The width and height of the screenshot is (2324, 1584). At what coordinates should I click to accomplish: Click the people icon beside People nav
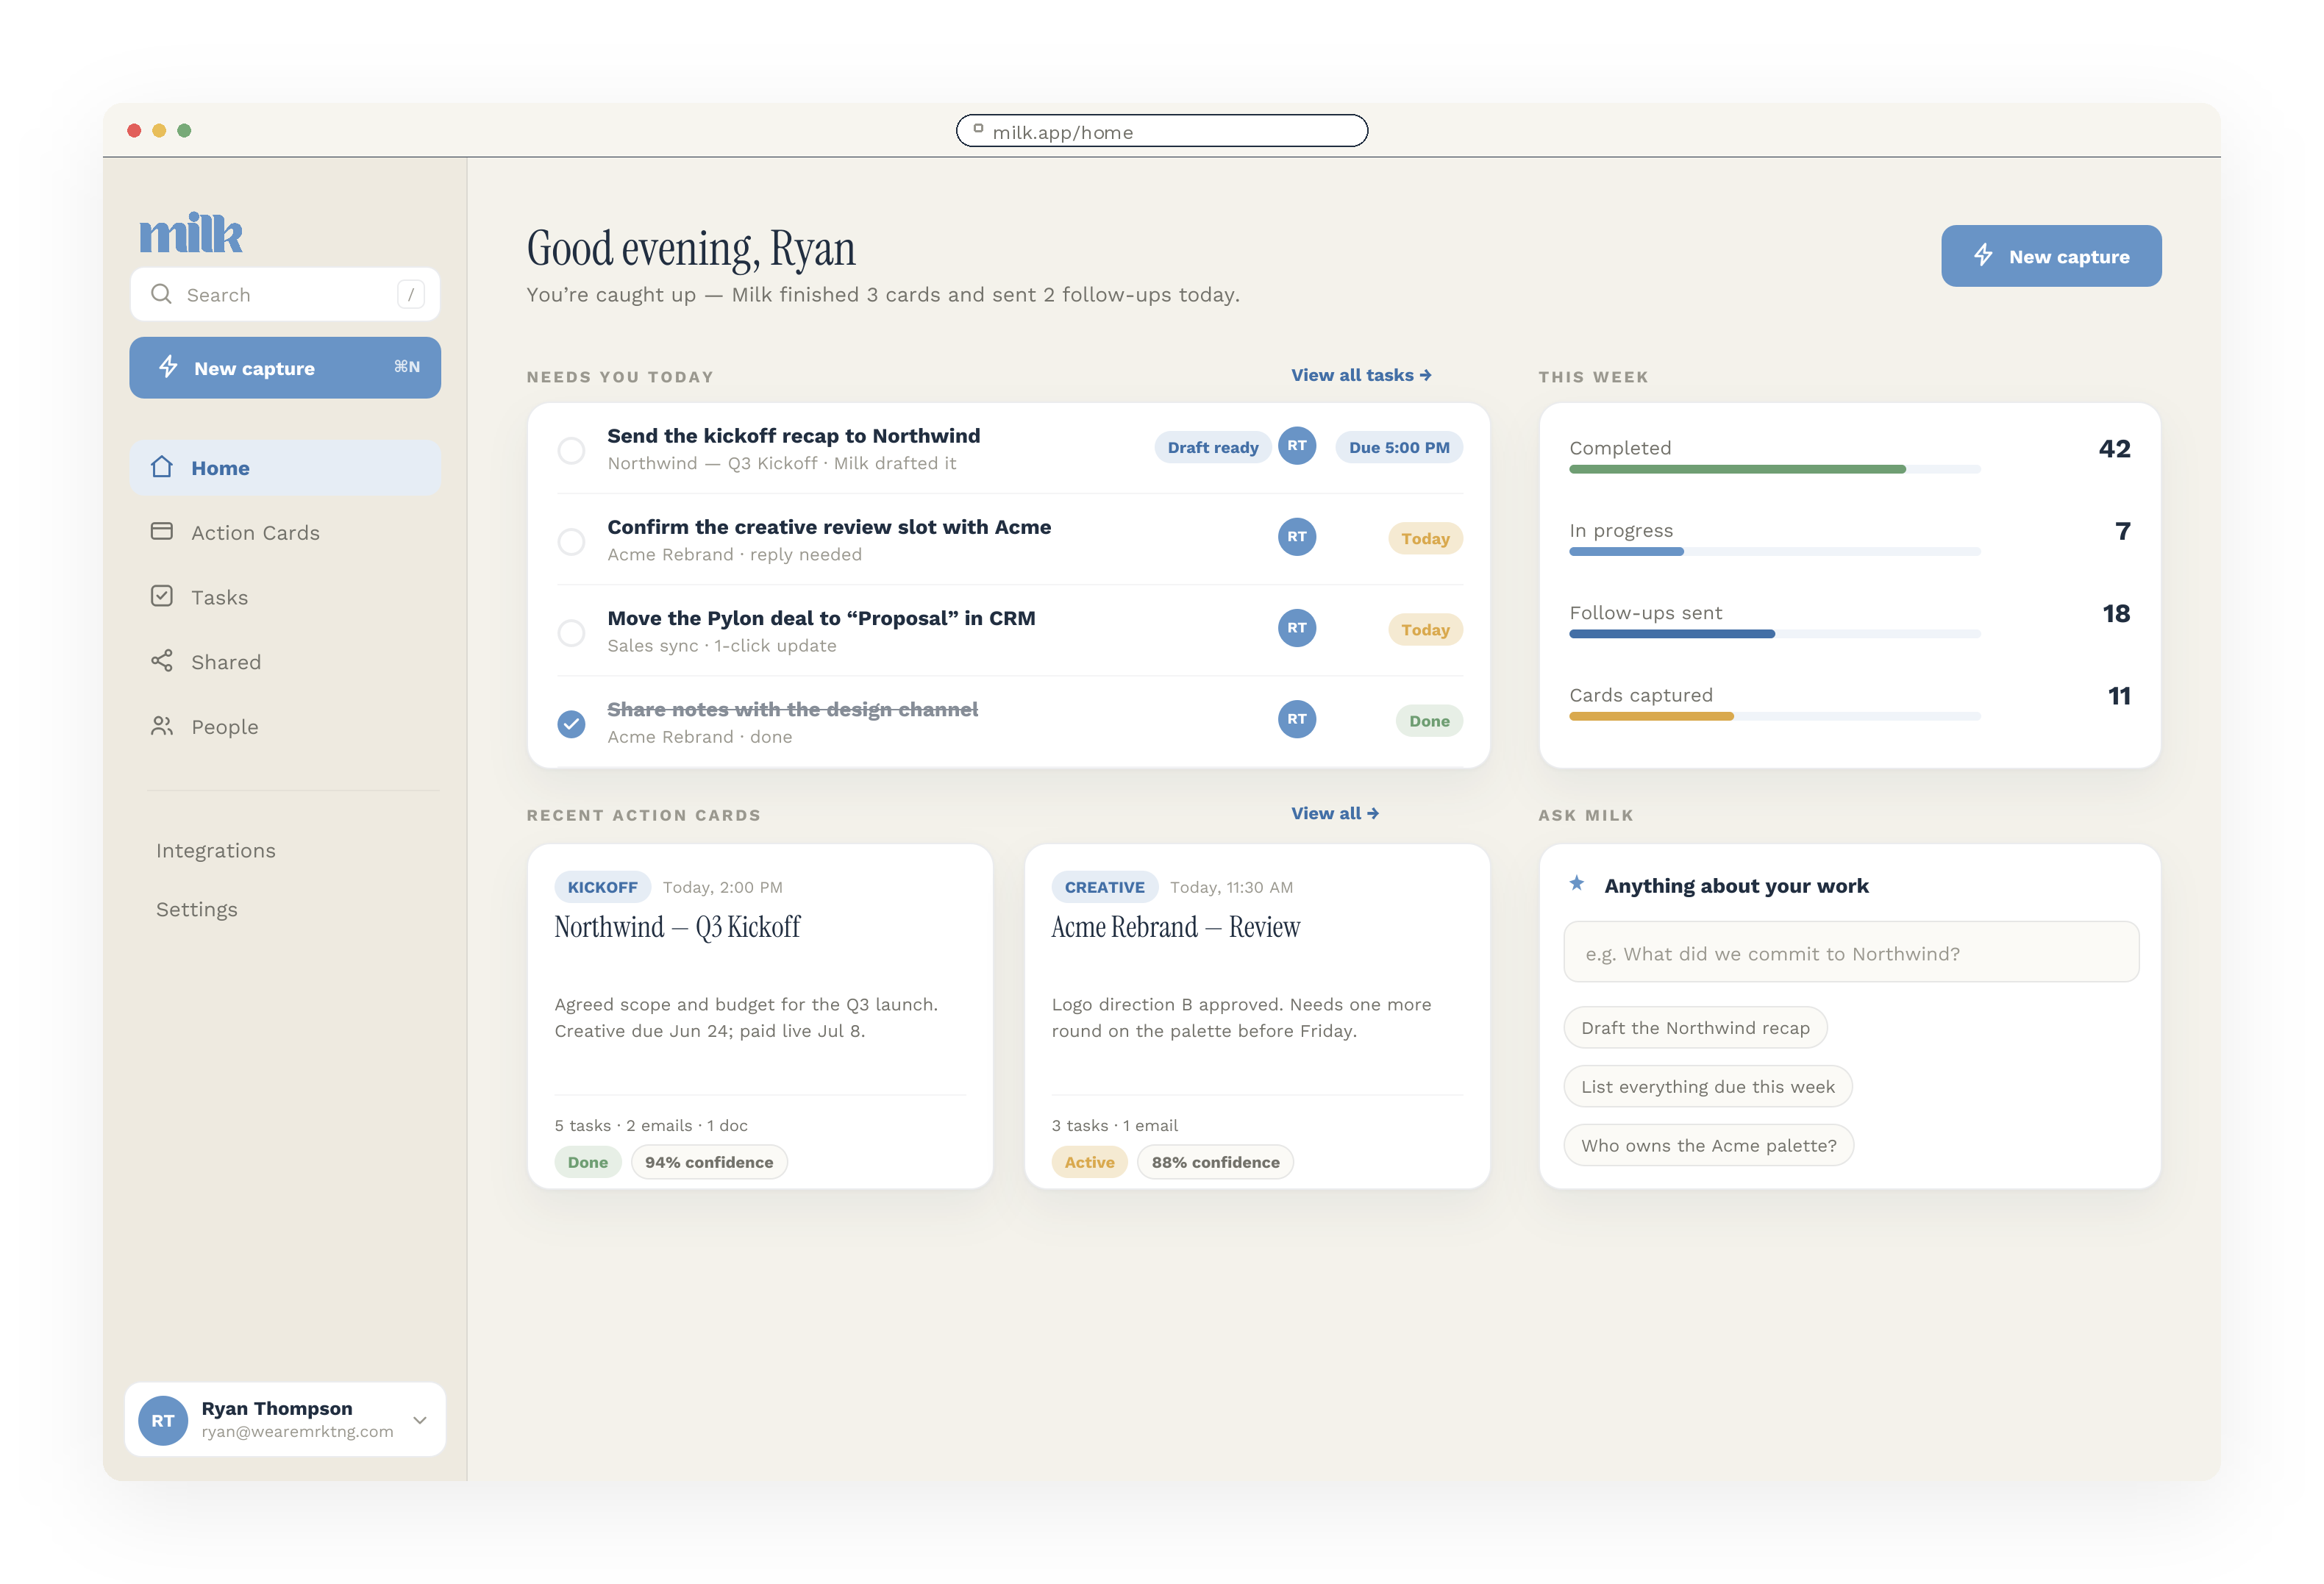point(162,726)
